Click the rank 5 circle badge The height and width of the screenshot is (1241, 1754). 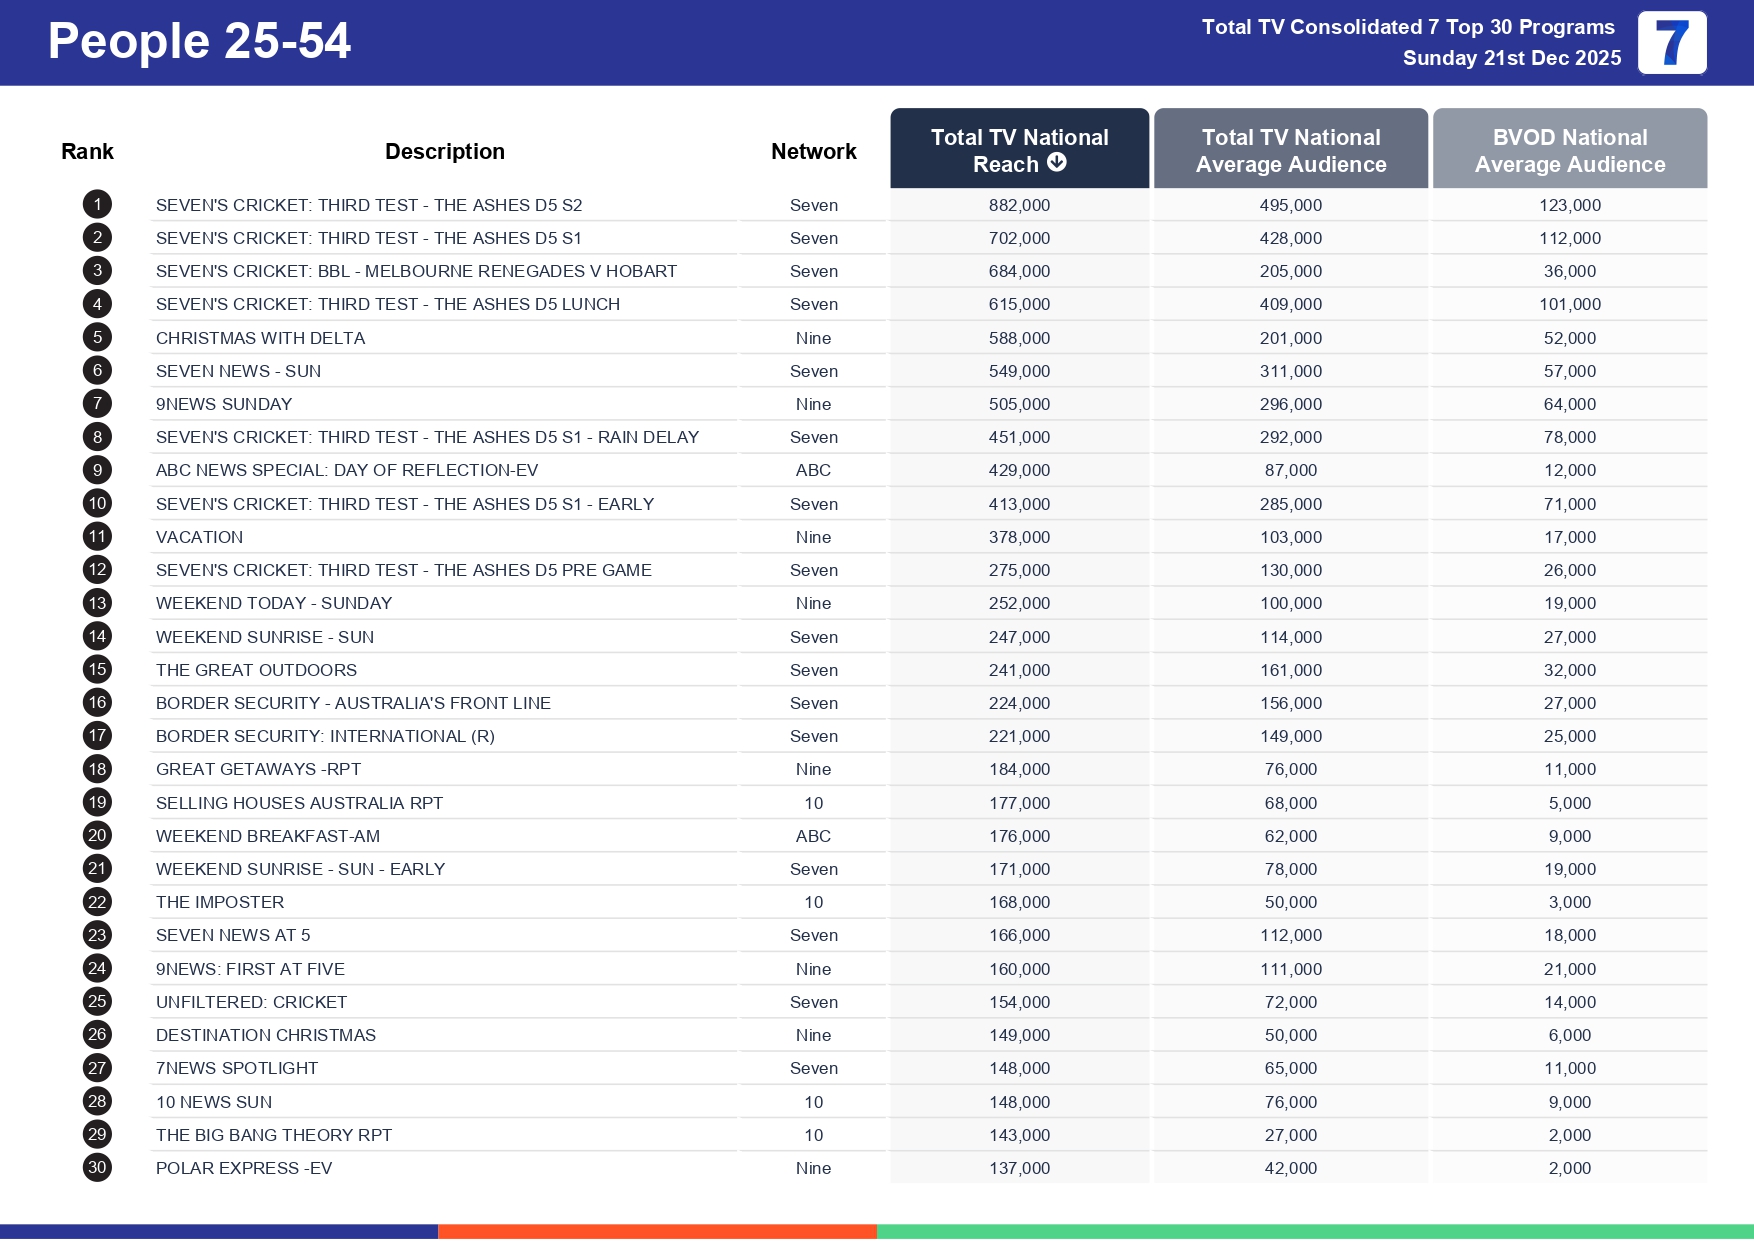96,337
